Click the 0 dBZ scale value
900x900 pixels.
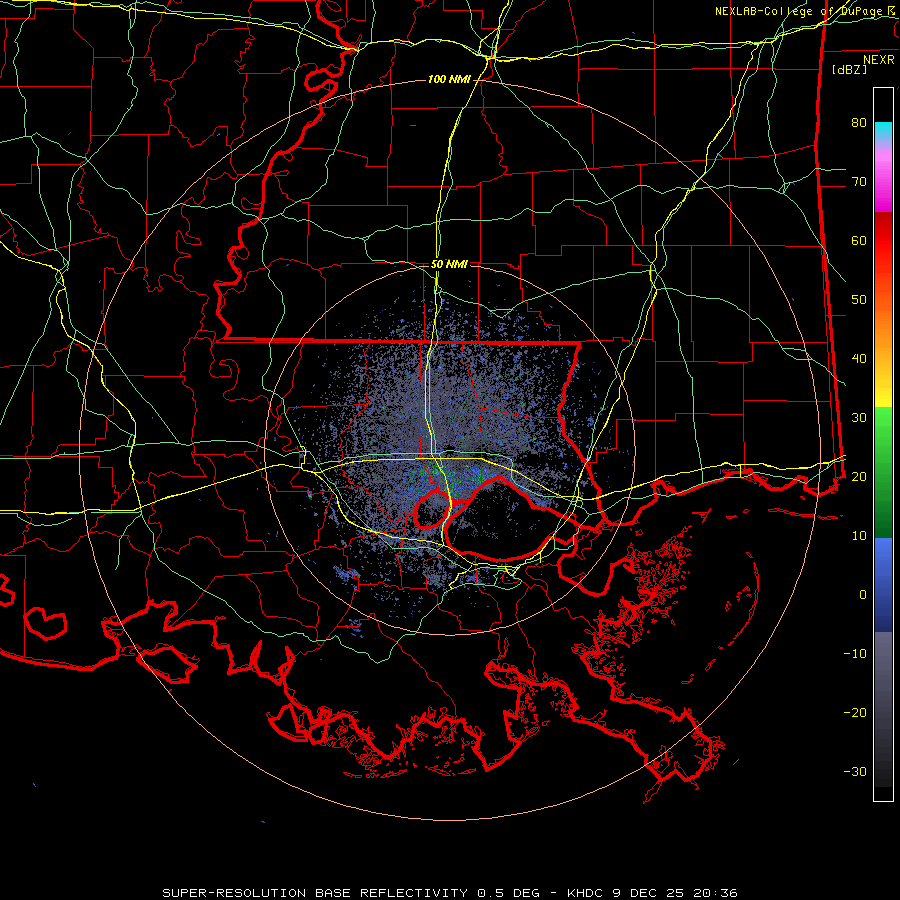point(863,595)
